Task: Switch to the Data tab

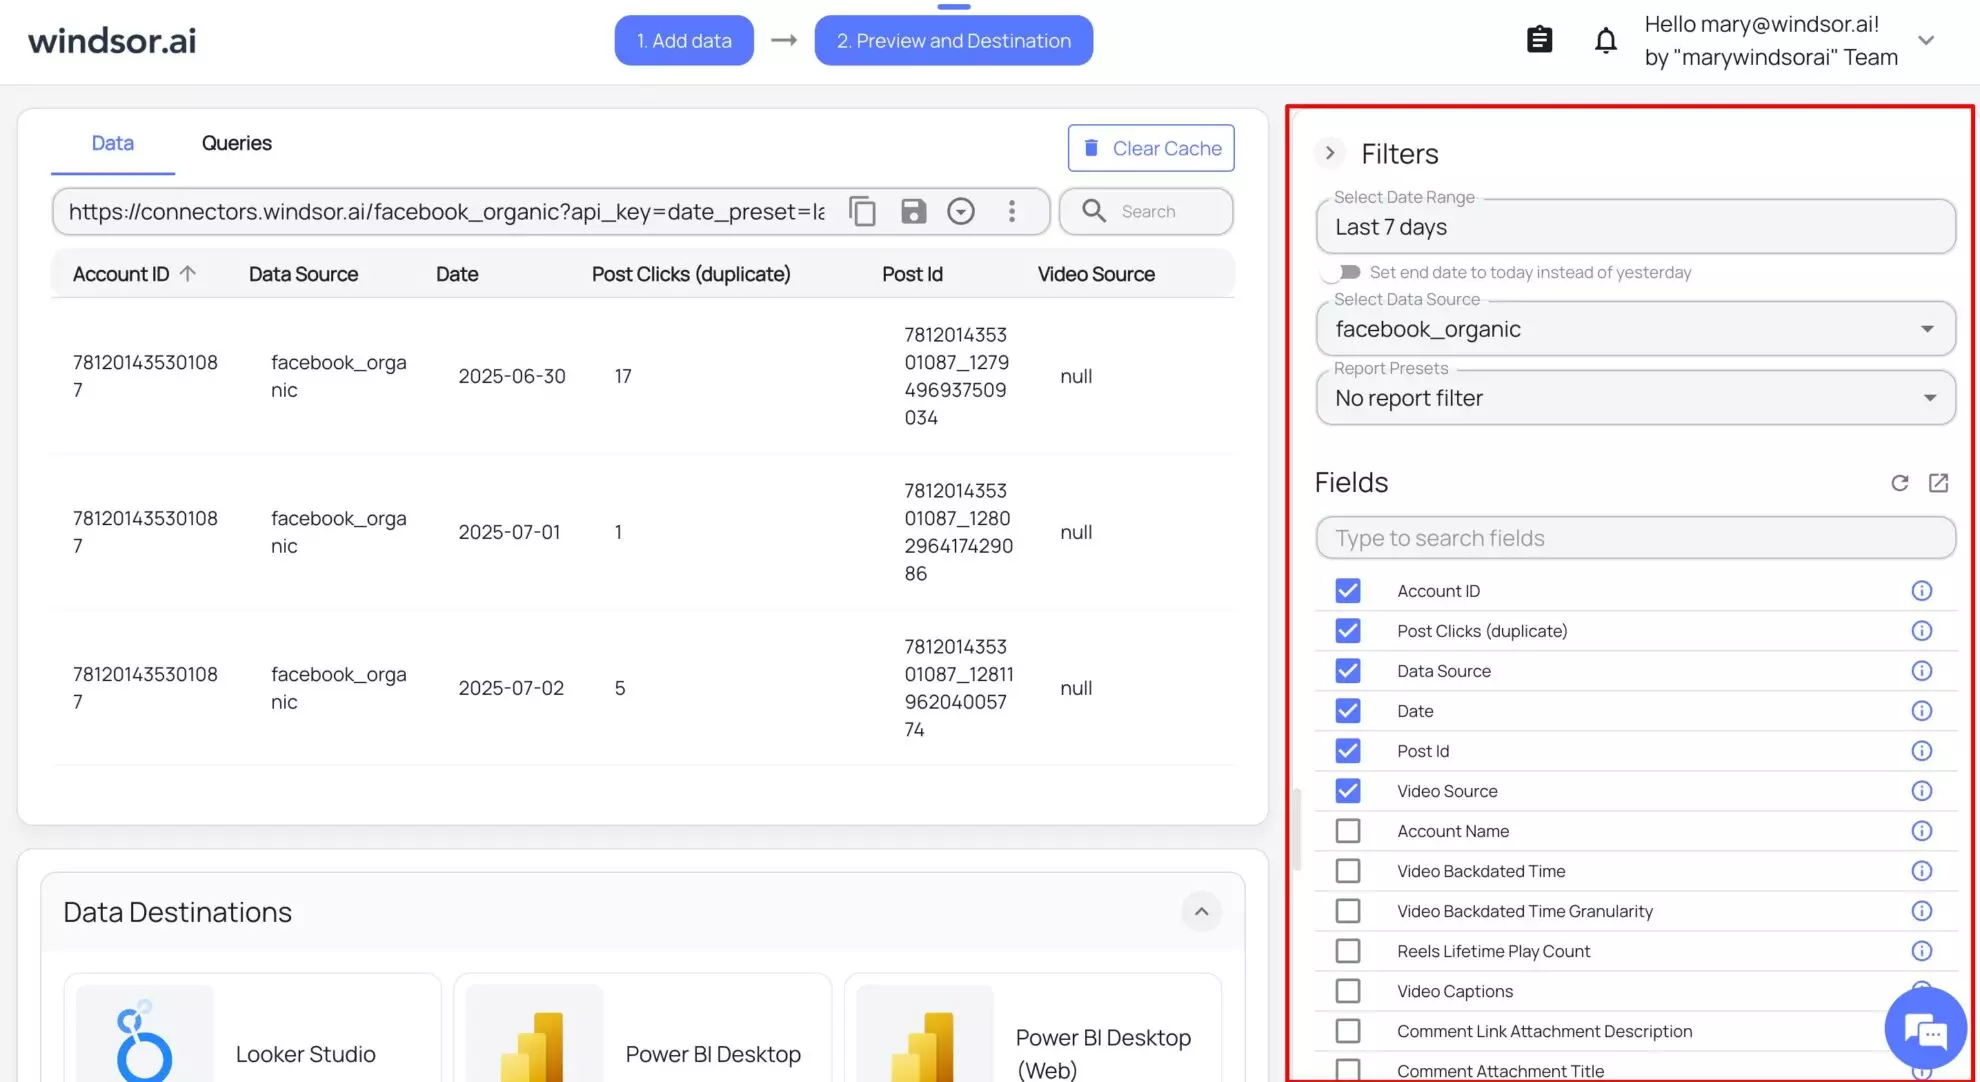Action: click(112, 143)
